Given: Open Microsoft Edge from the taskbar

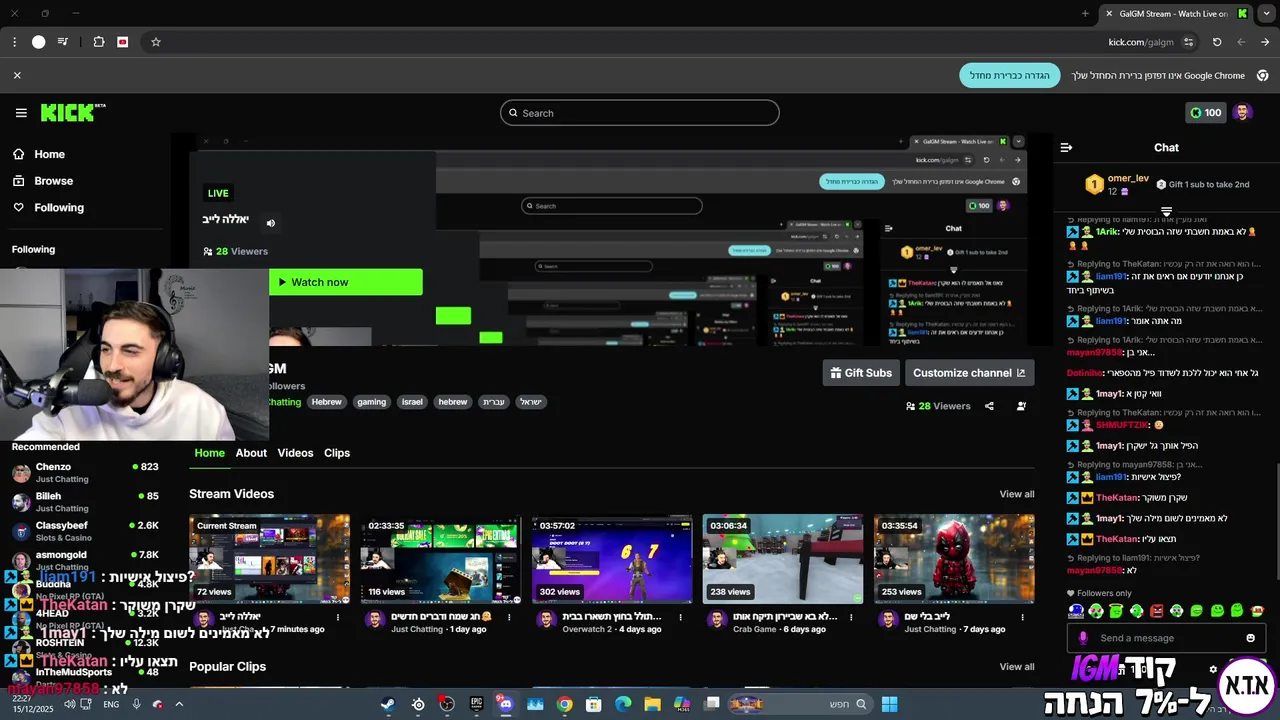Looking at the screenshot, I should (x=623, y=704).
